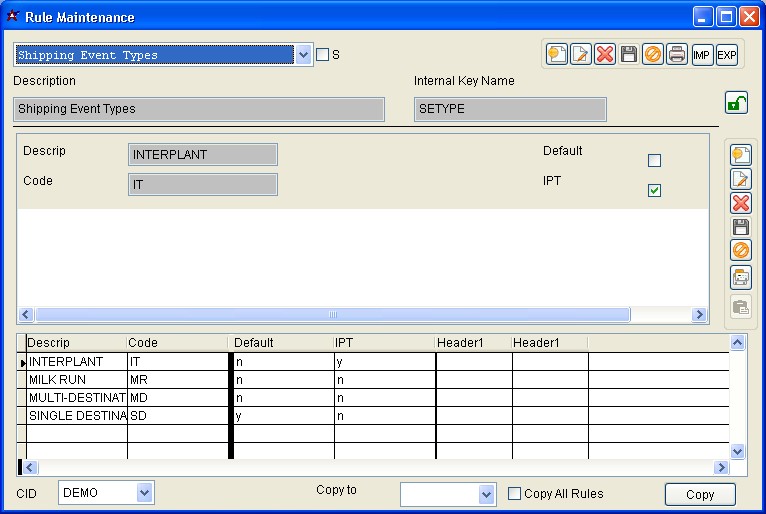Click the edit rule icon in top toolbar

pos(581,55)
